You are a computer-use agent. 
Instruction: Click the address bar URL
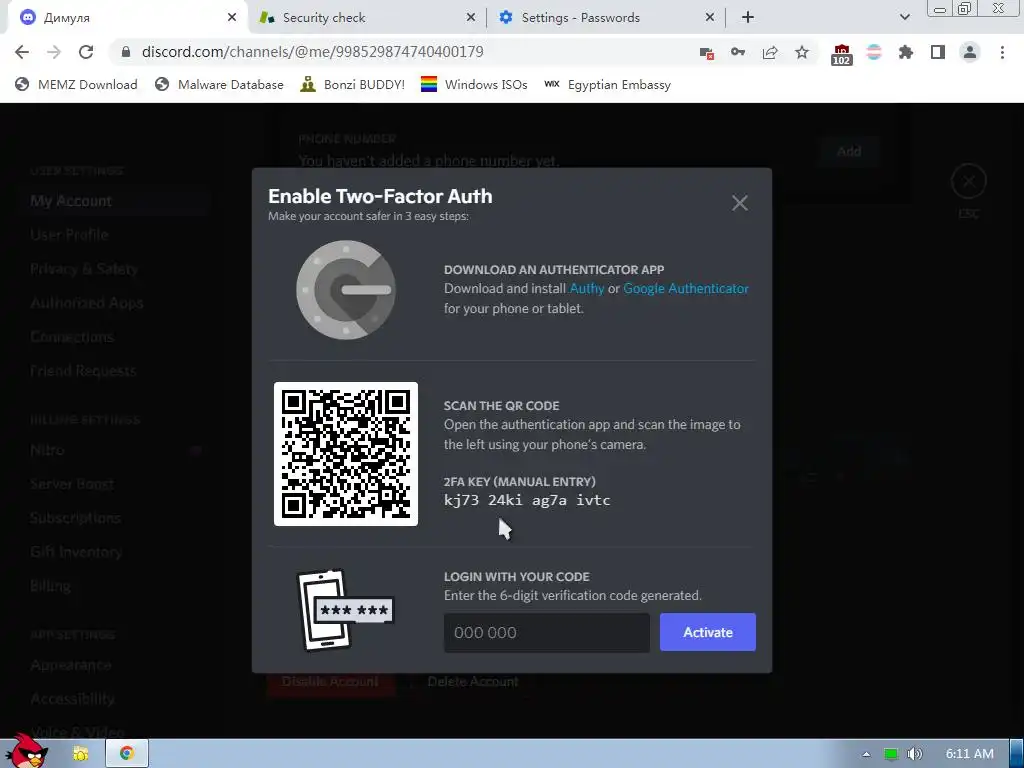click(312, 52)
